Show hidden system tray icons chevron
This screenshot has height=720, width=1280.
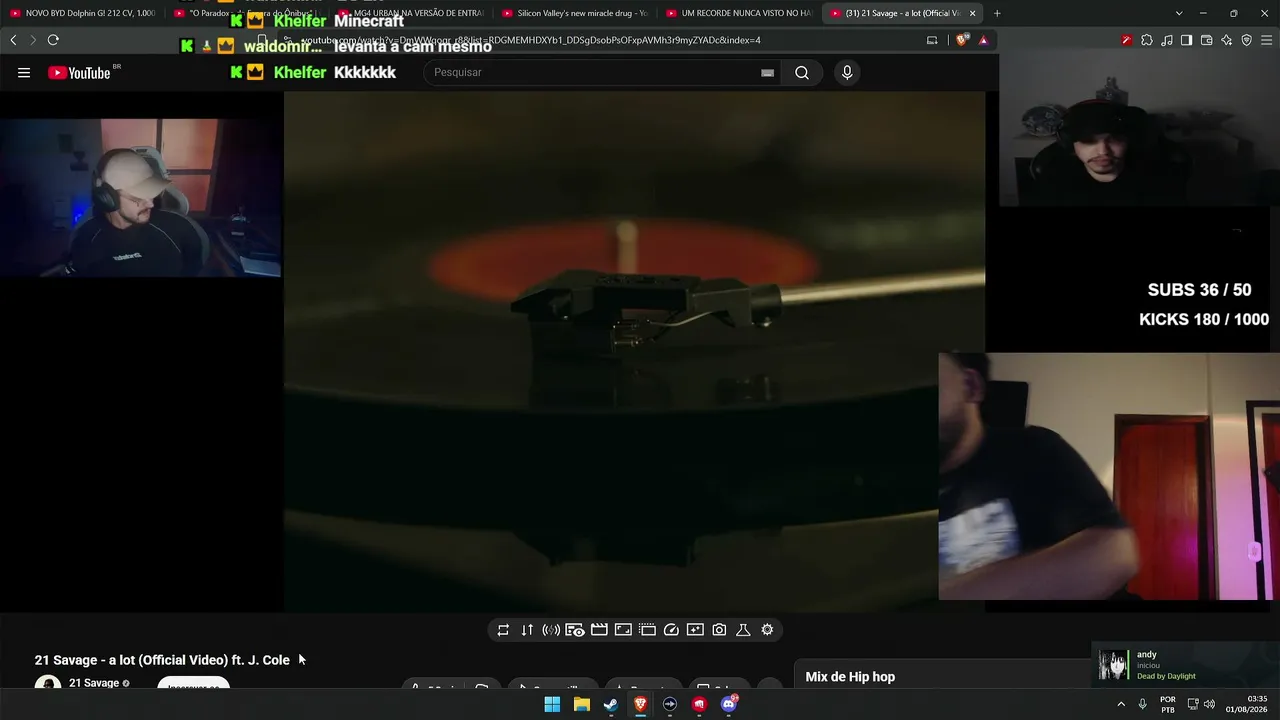click(x=1121, y=704)
